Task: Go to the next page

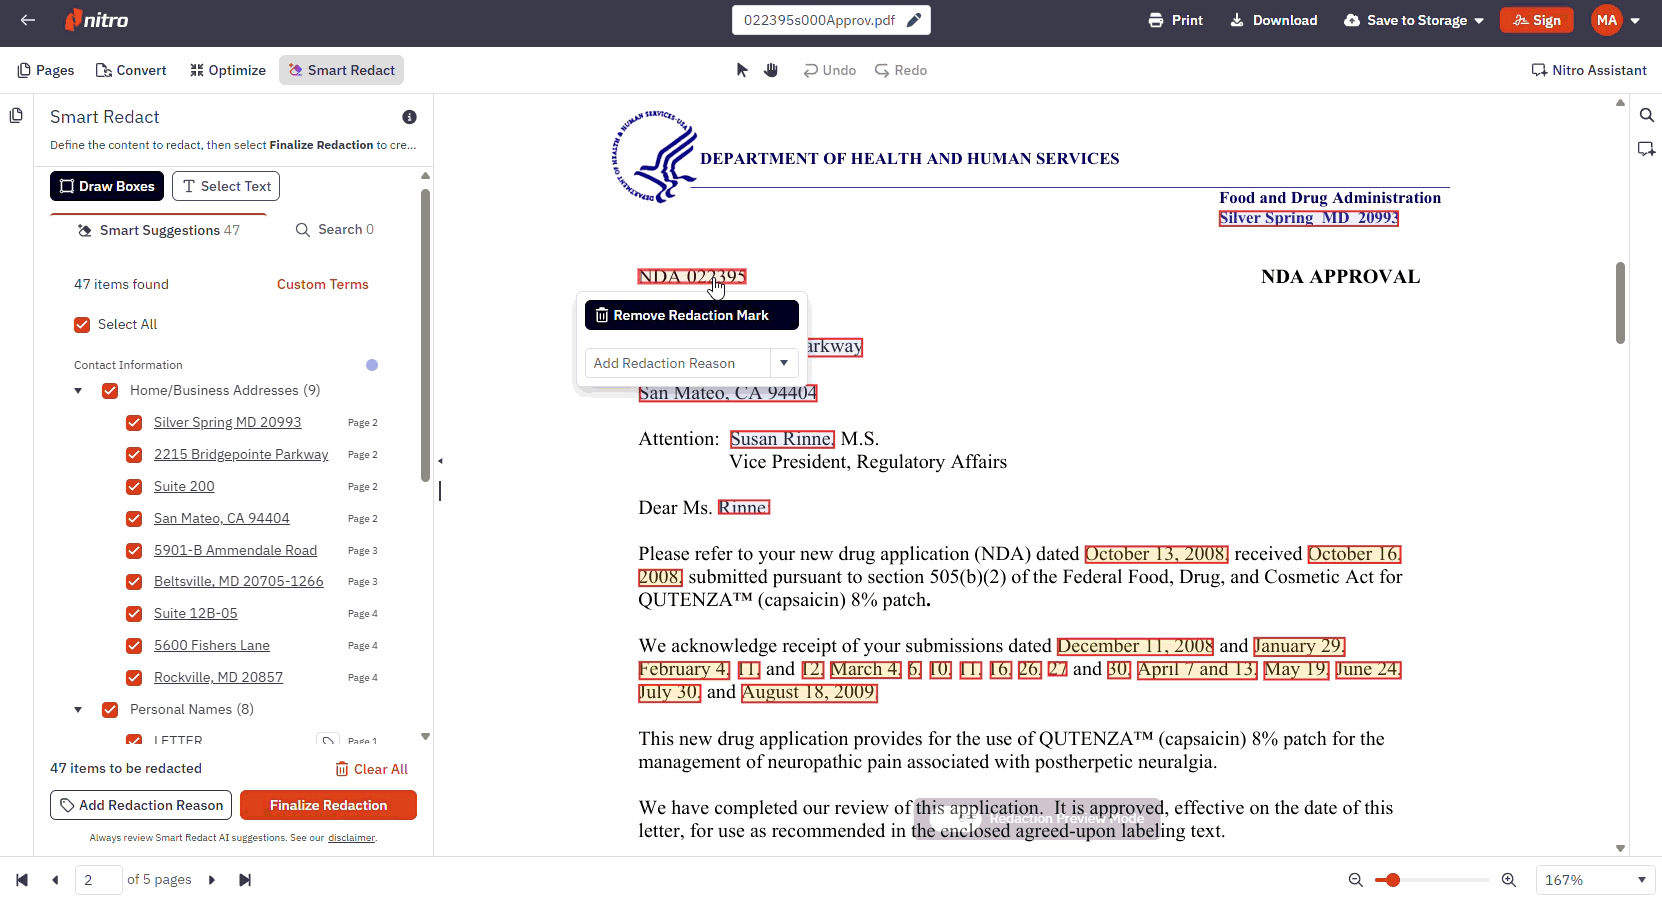Action: 211,880
